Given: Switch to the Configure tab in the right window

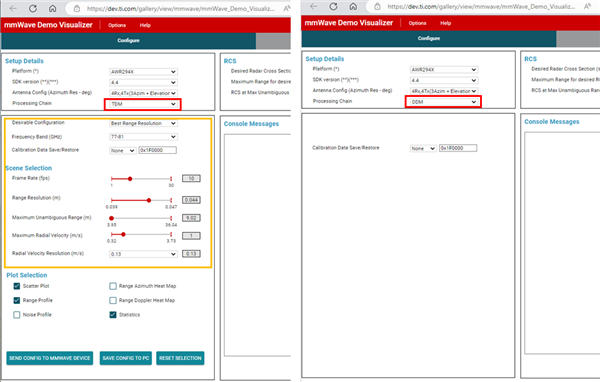Looking at the screenshot, I should click(429, 38).
